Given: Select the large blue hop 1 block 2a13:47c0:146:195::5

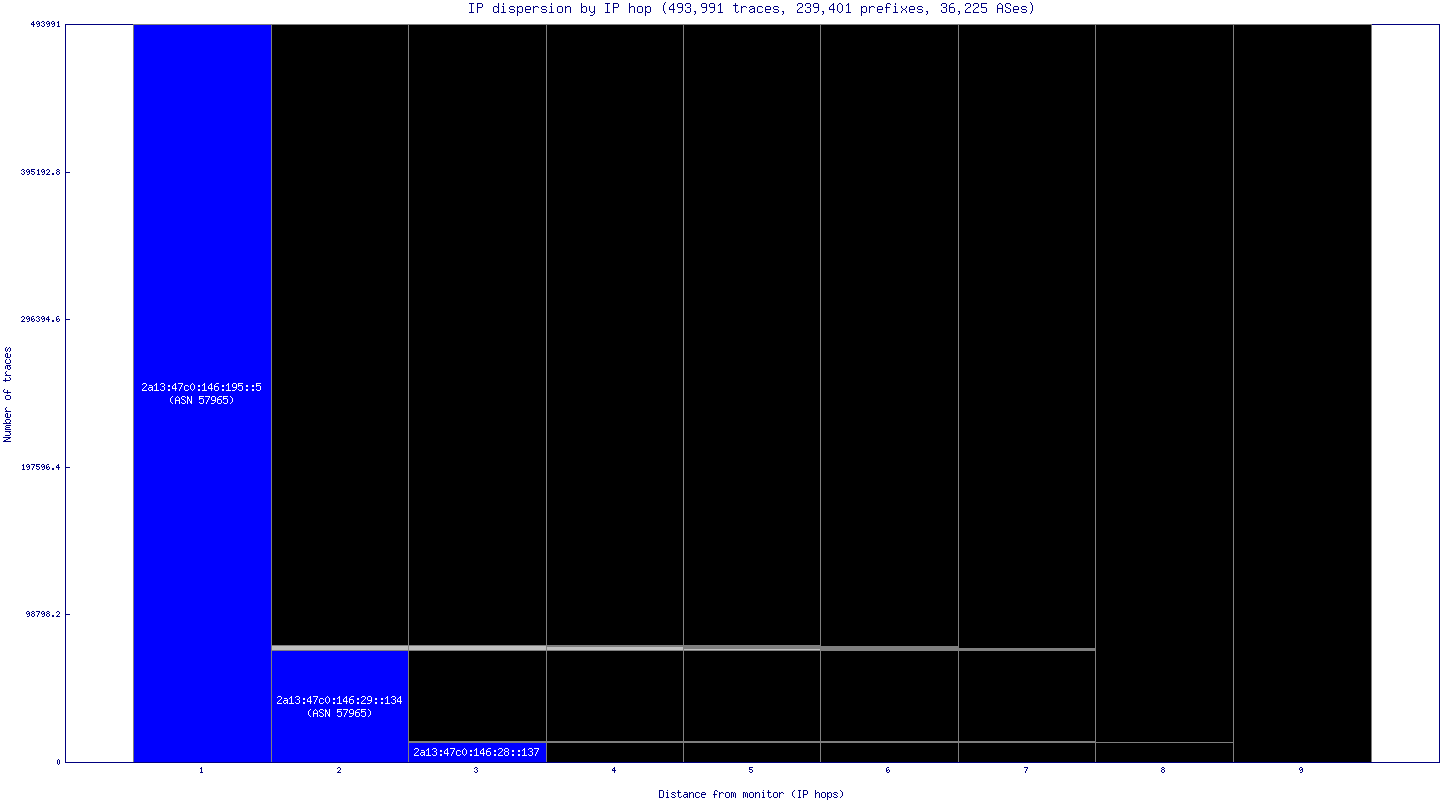Looking at the screenshot, I should 202,393.
